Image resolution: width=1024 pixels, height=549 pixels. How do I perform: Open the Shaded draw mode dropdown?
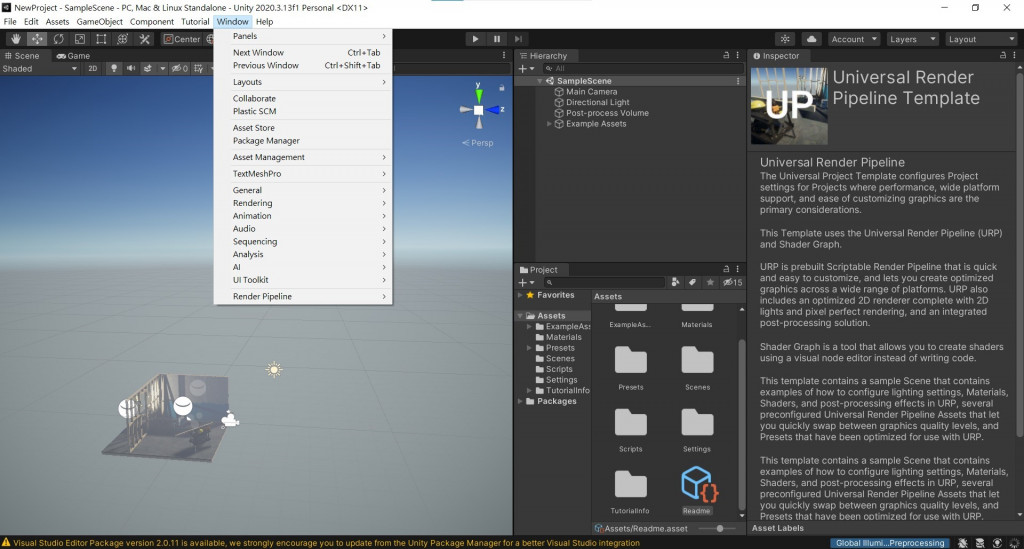tap(39, 69)
